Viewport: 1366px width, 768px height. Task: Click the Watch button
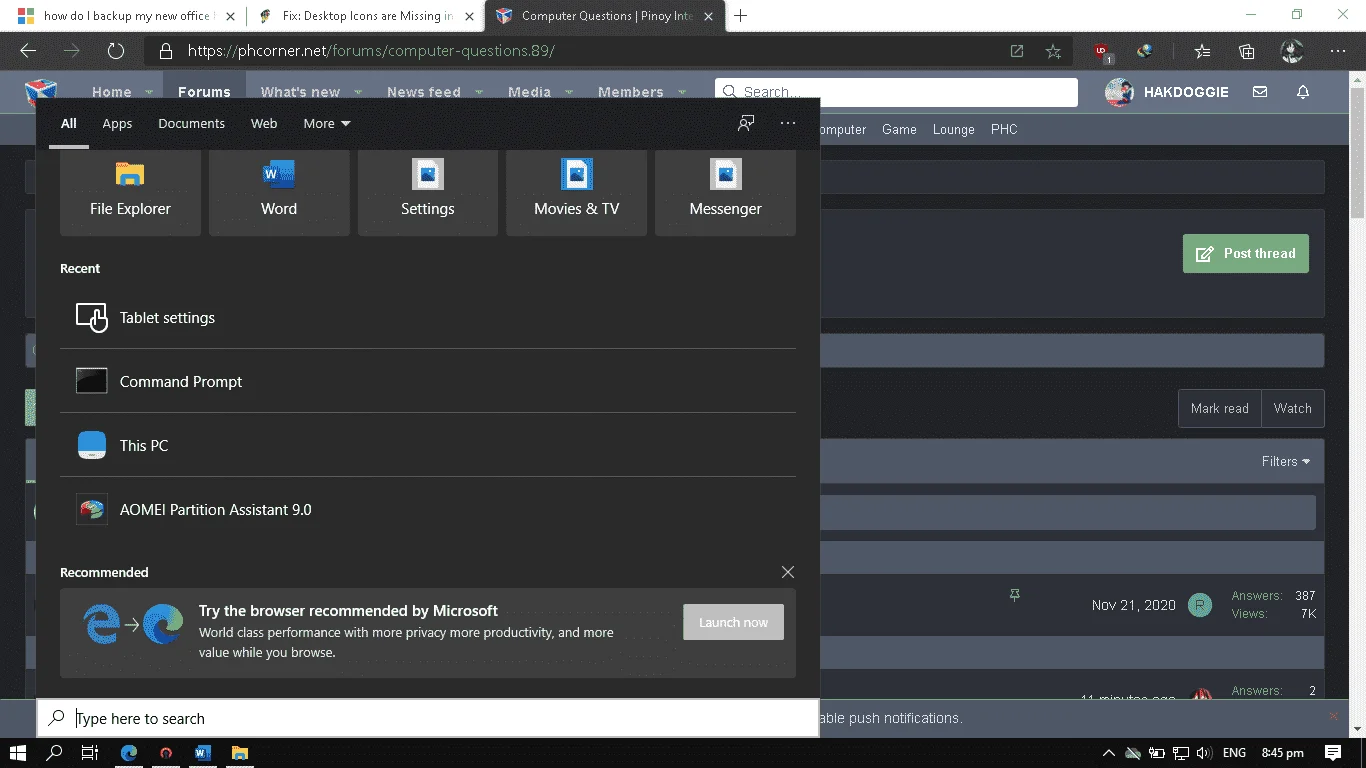click(x=1293, y=408)
